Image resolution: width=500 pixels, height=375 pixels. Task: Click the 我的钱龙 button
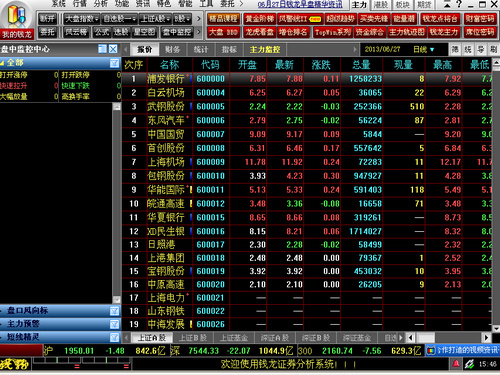point(17,34)
